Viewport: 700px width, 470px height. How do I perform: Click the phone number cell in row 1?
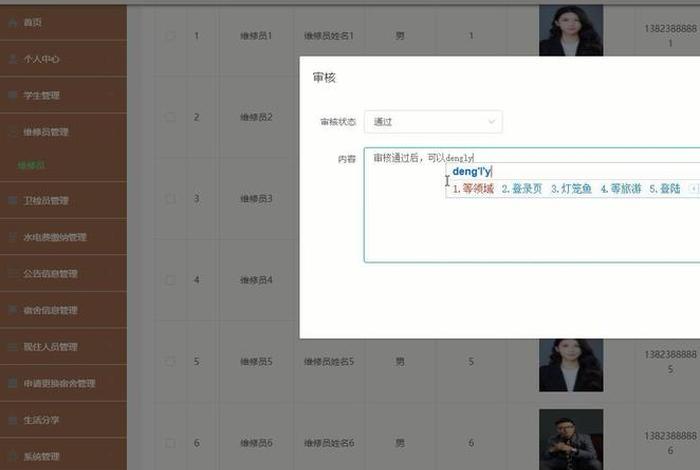670,36
